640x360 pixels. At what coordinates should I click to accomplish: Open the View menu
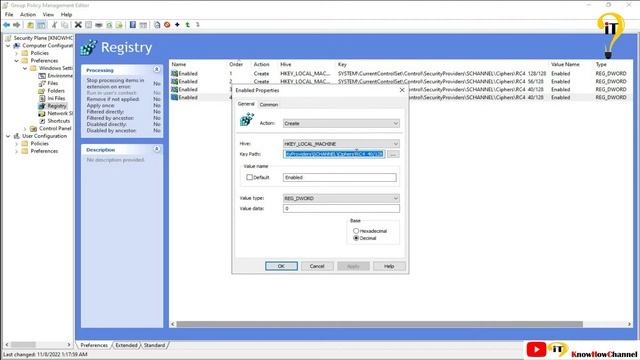click(48, 14)
